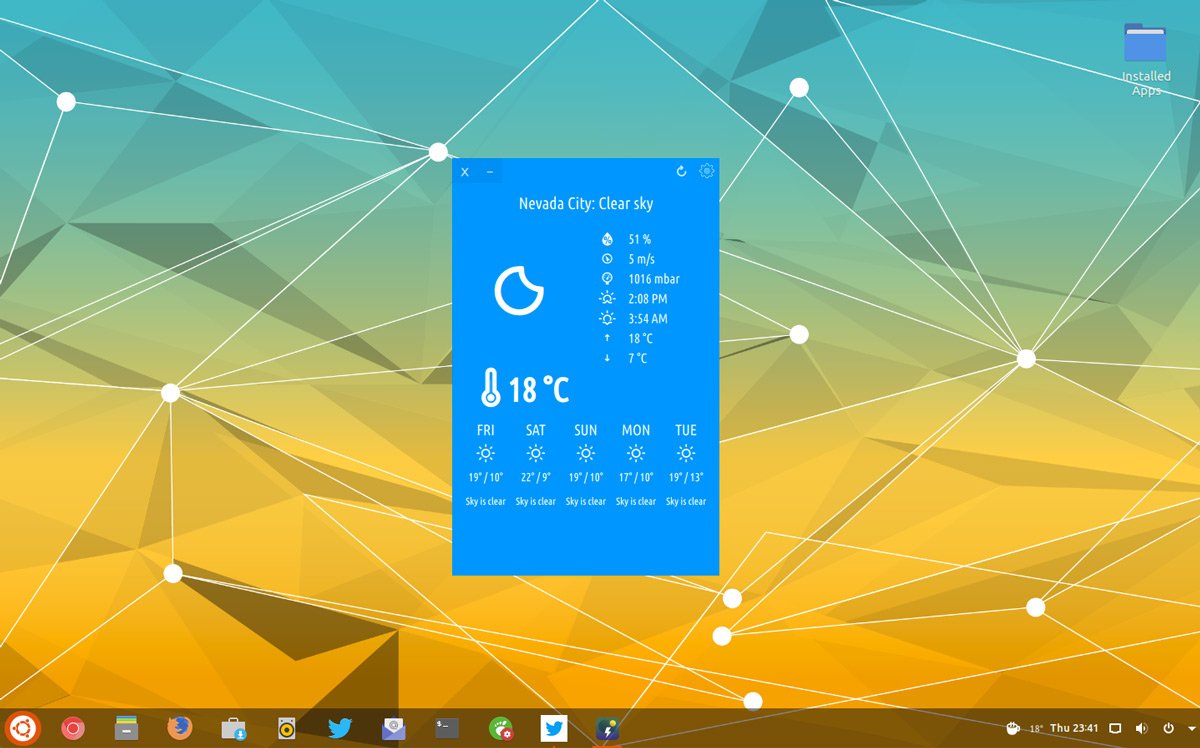Open the file manager in dock
The width and height of the screenshot is (1200, 748).
click(x=126, y=728)
